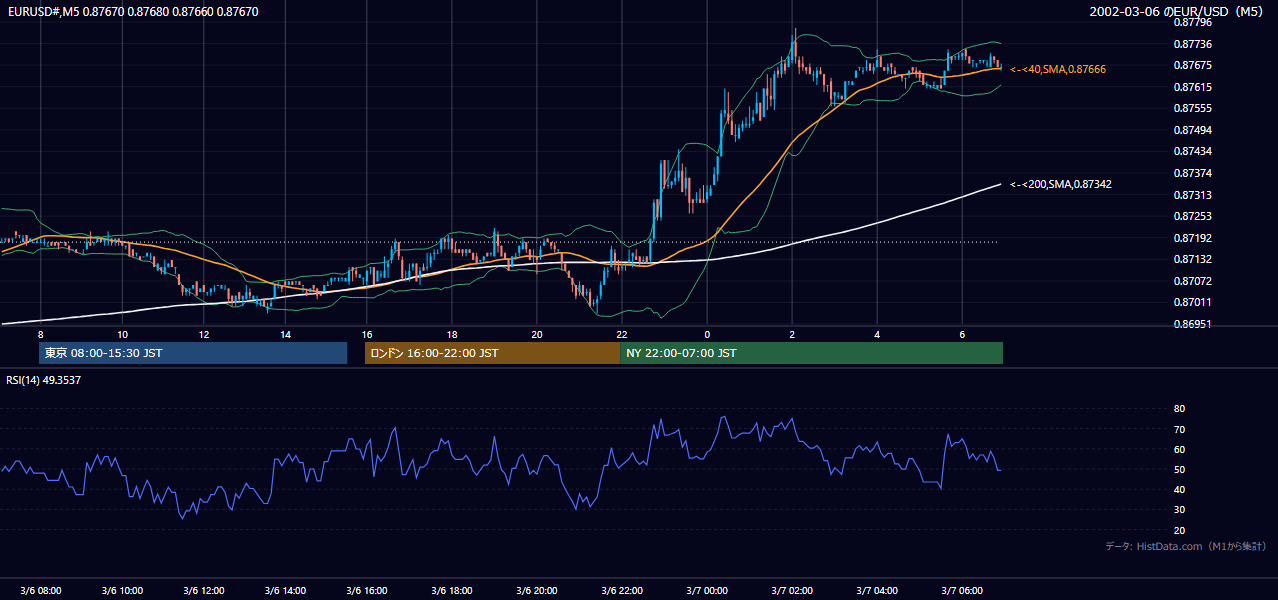
Task: Click the 3/6 22:00 time label
Action: (x=622, y=590)
